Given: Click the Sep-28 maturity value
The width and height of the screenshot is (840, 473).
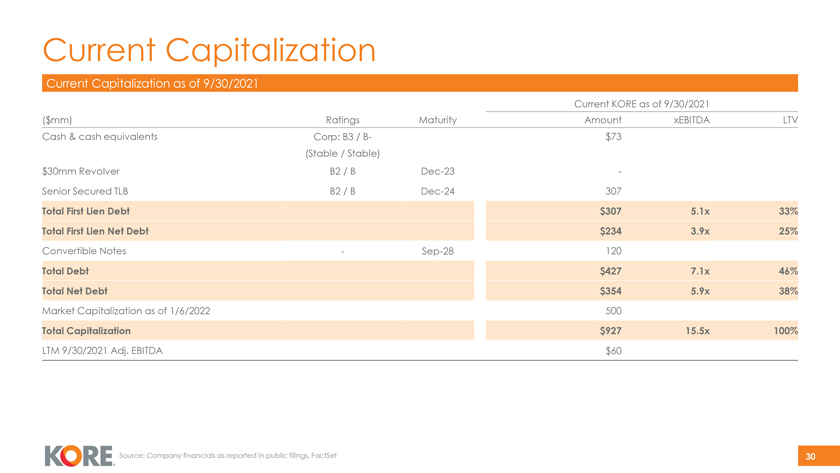Looking at the screenshot, I should coord(437,251).
